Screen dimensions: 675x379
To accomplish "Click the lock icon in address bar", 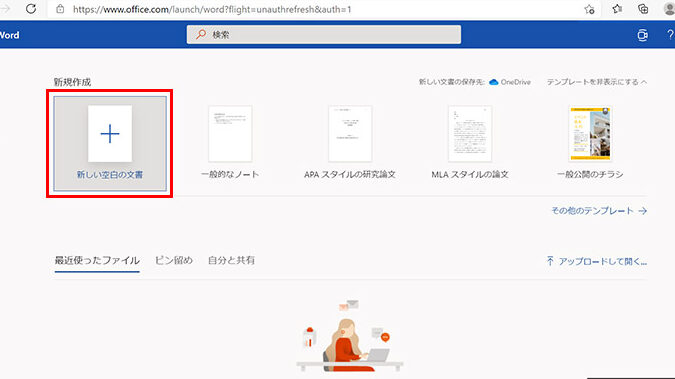I will (60, 9).
